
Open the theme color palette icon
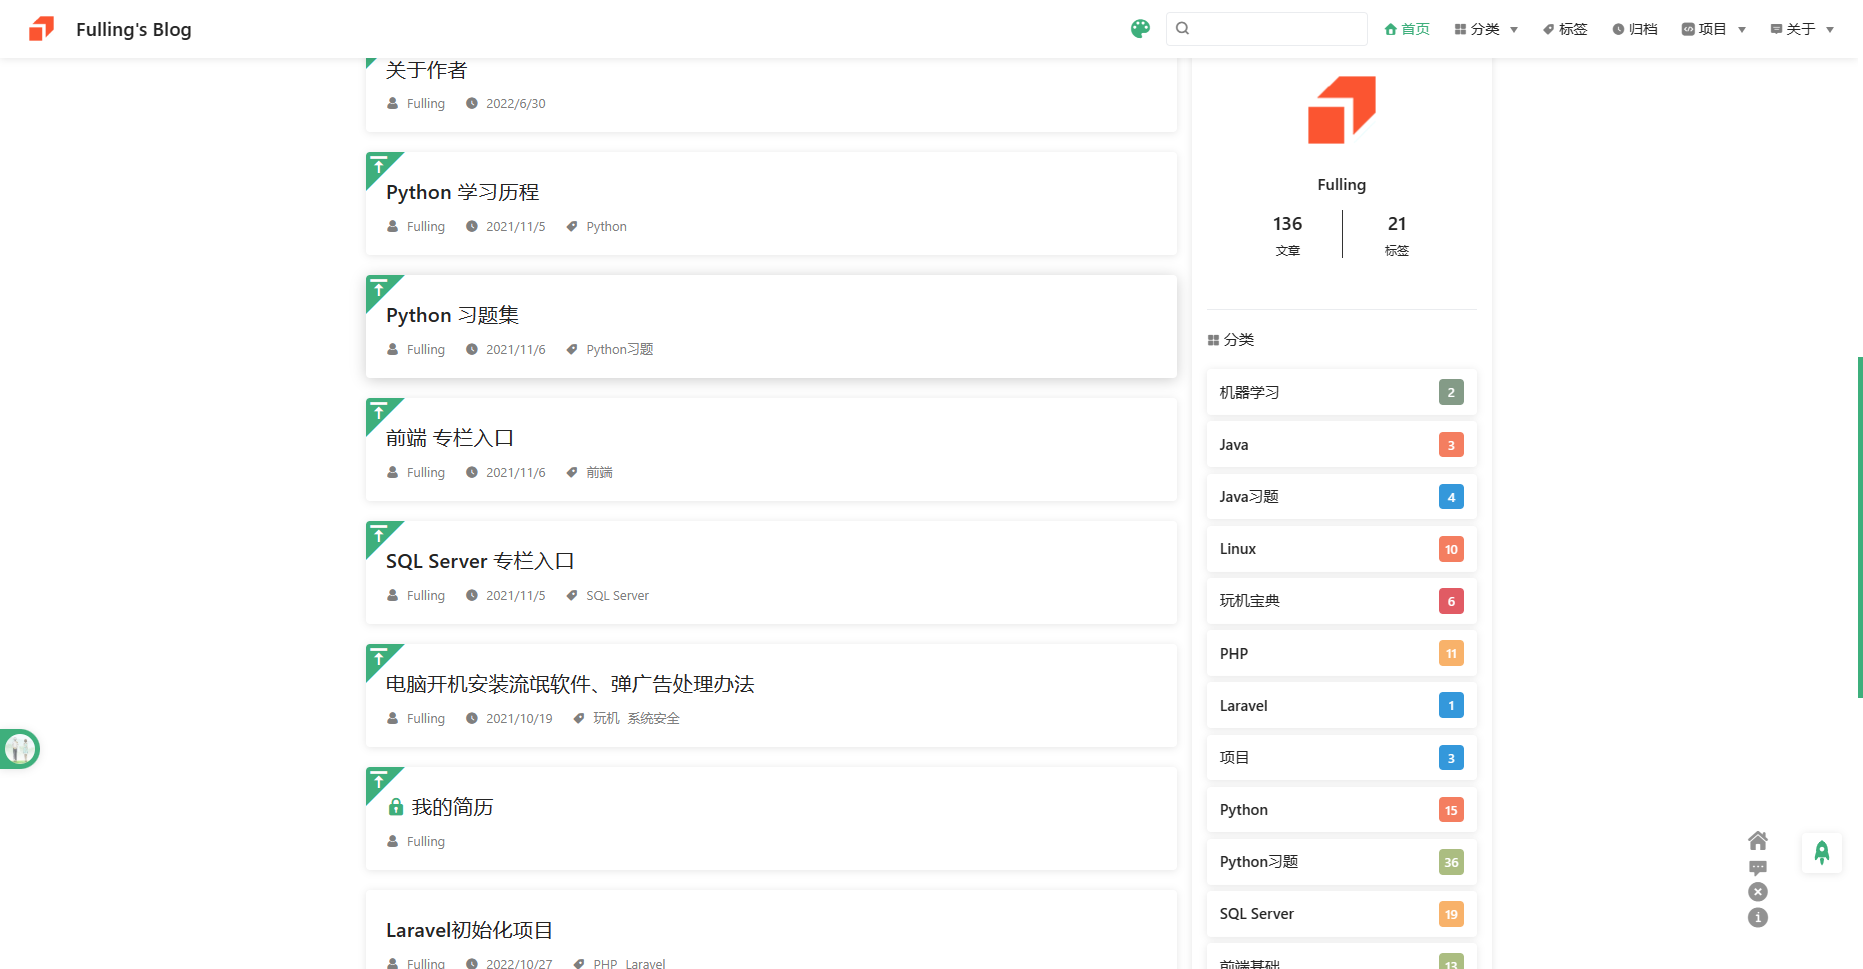coord(1140,29)
